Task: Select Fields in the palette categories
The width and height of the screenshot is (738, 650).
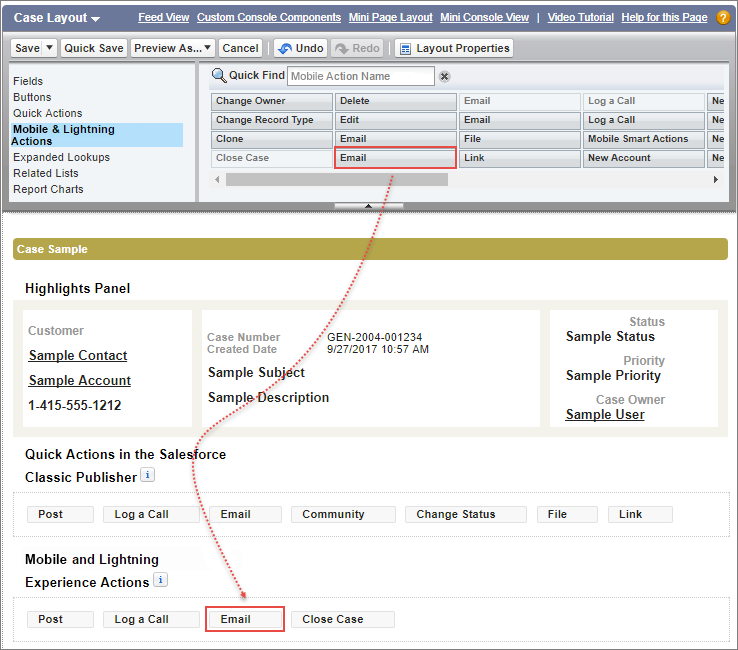Action: point(28,81)
